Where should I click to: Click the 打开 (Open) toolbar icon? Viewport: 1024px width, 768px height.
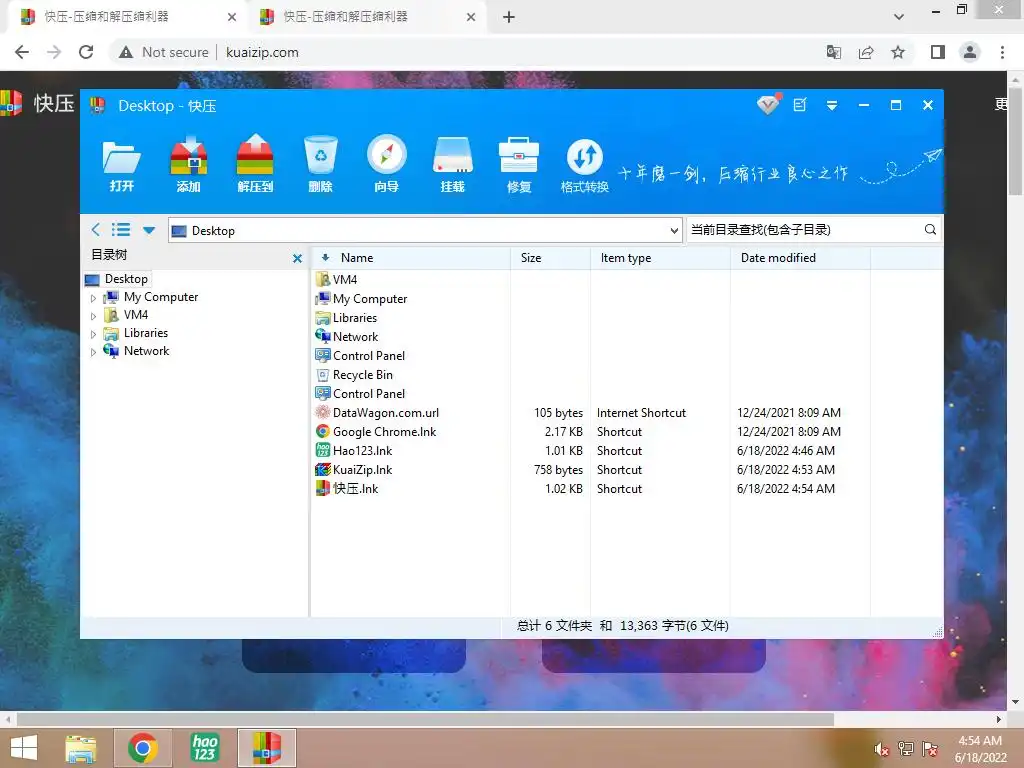[121, 165]
